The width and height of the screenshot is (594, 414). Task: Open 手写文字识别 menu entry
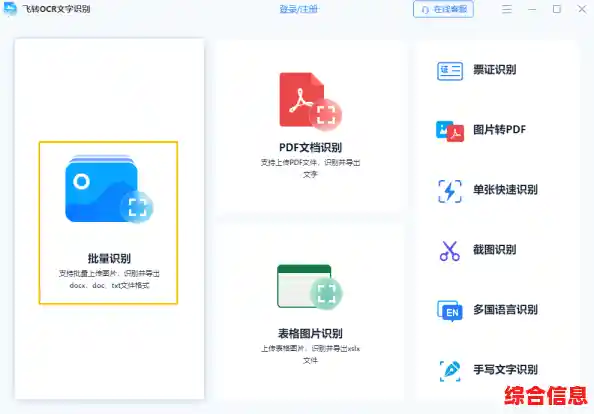pos(505,369)
